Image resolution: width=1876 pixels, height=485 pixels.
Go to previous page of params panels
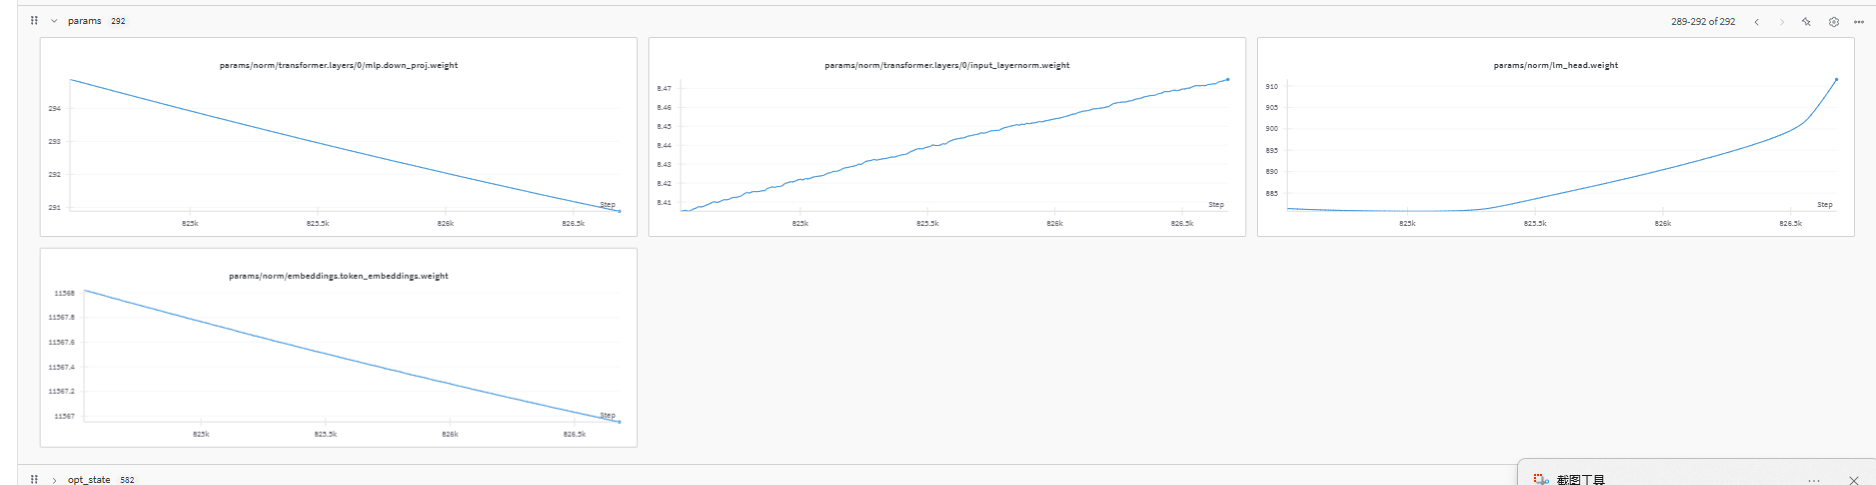click(x=1756, y=22)
